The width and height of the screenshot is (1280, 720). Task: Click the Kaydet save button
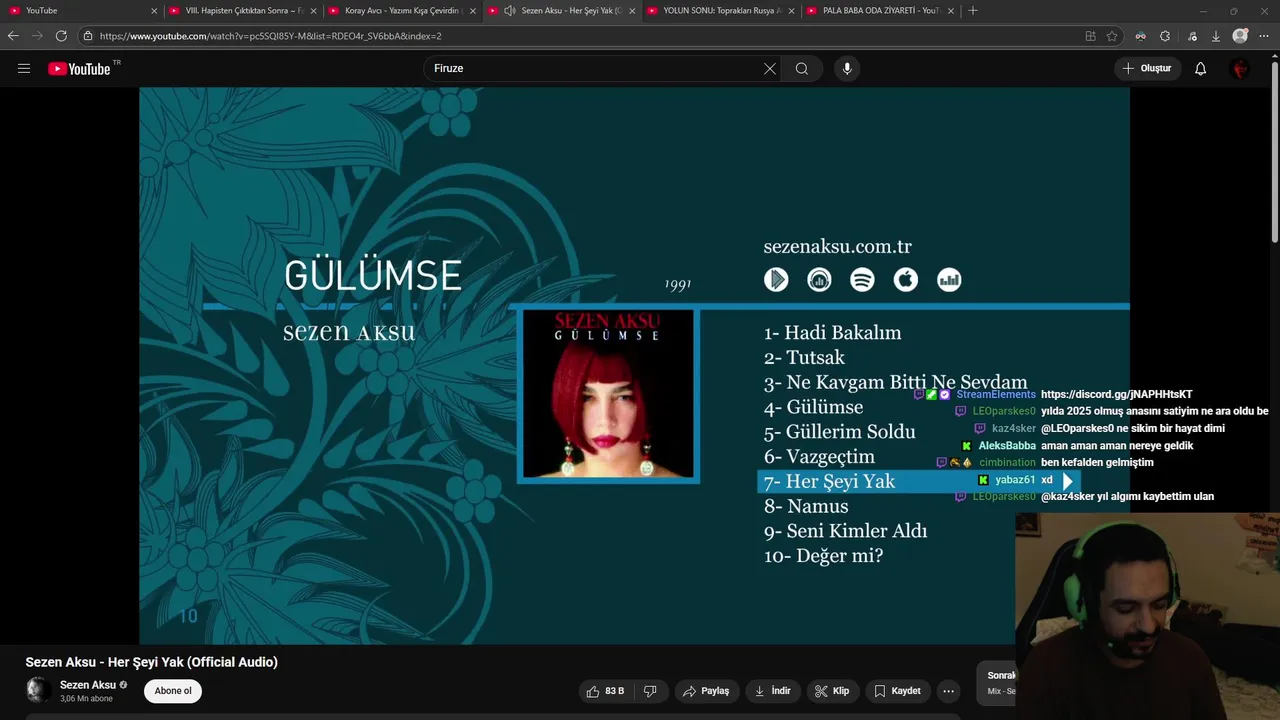point(897,691)
